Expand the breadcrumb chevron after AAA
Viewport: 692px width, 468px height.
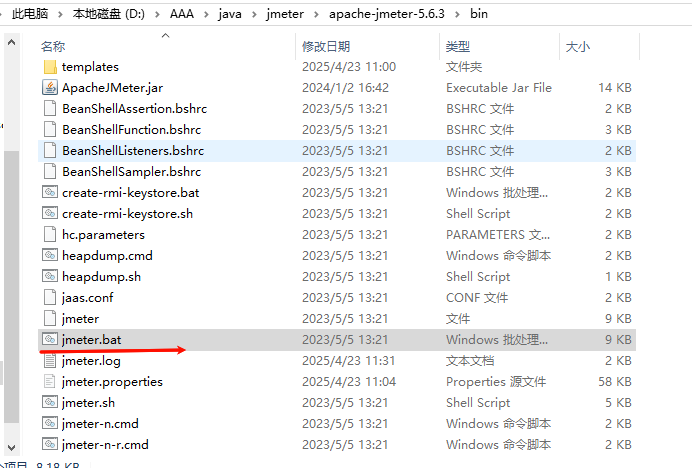point(206,14)
